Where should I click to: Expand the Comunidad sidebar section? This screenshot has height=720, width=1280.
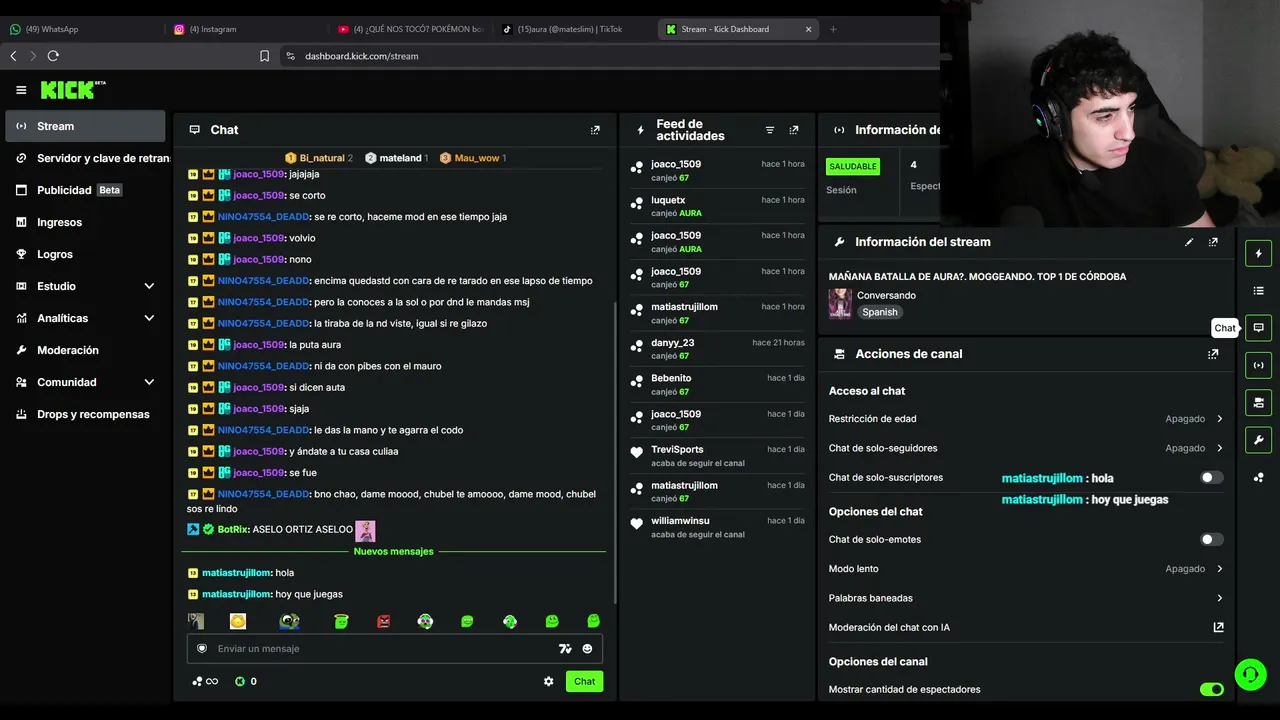(x=85, y=382)
